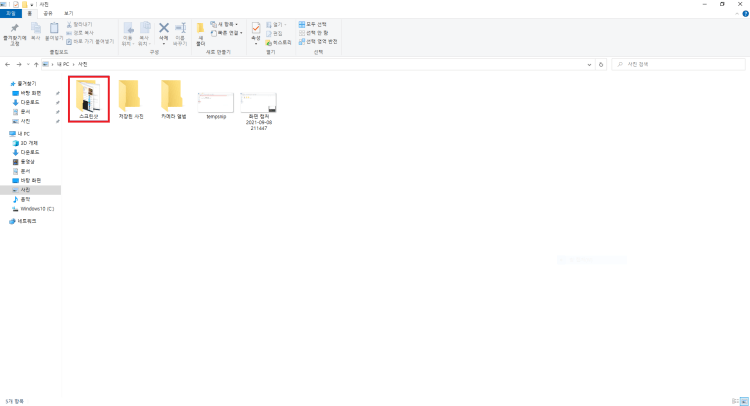Open the 열기 (open) dropdown

[276, 24]
